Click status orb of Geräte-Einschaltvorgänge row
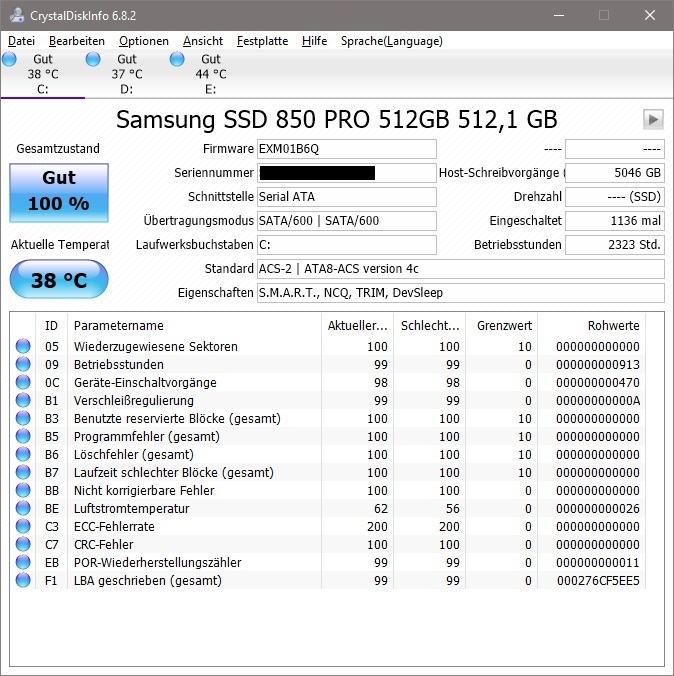 (23, 382)
